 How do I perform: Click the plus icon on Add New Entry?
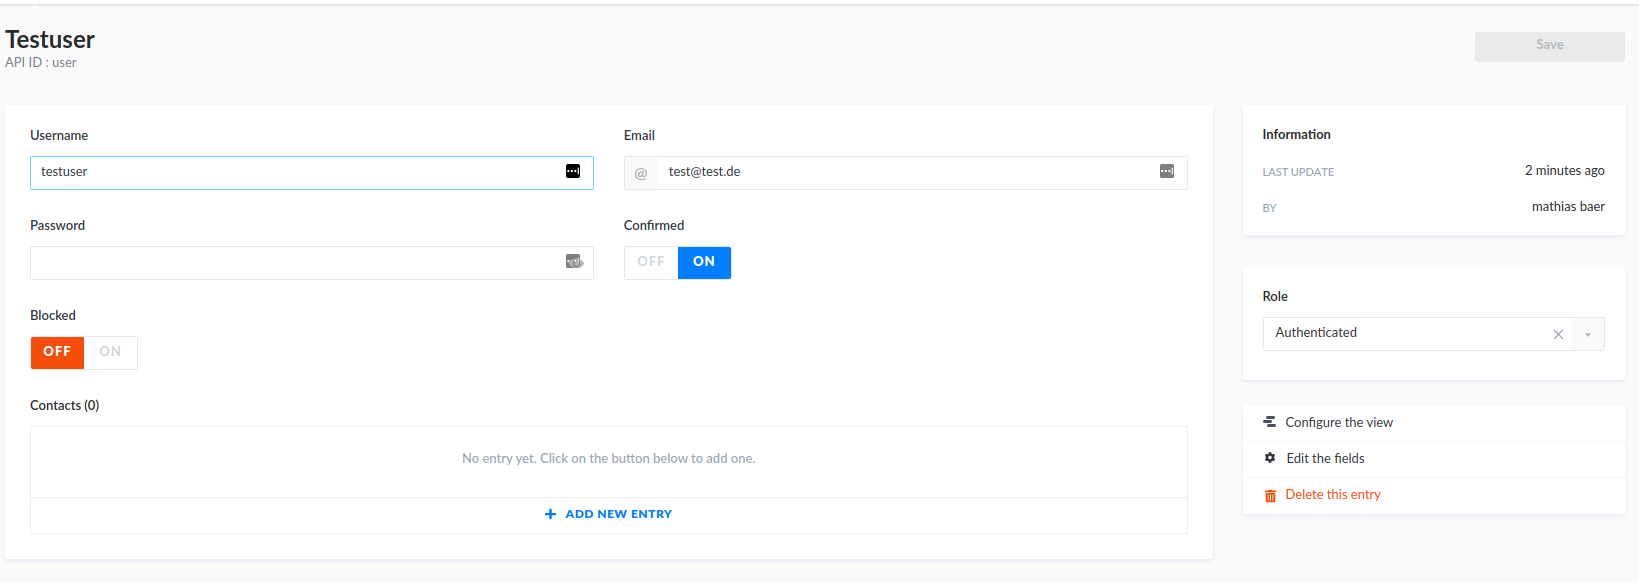click(x=551, y=513)
